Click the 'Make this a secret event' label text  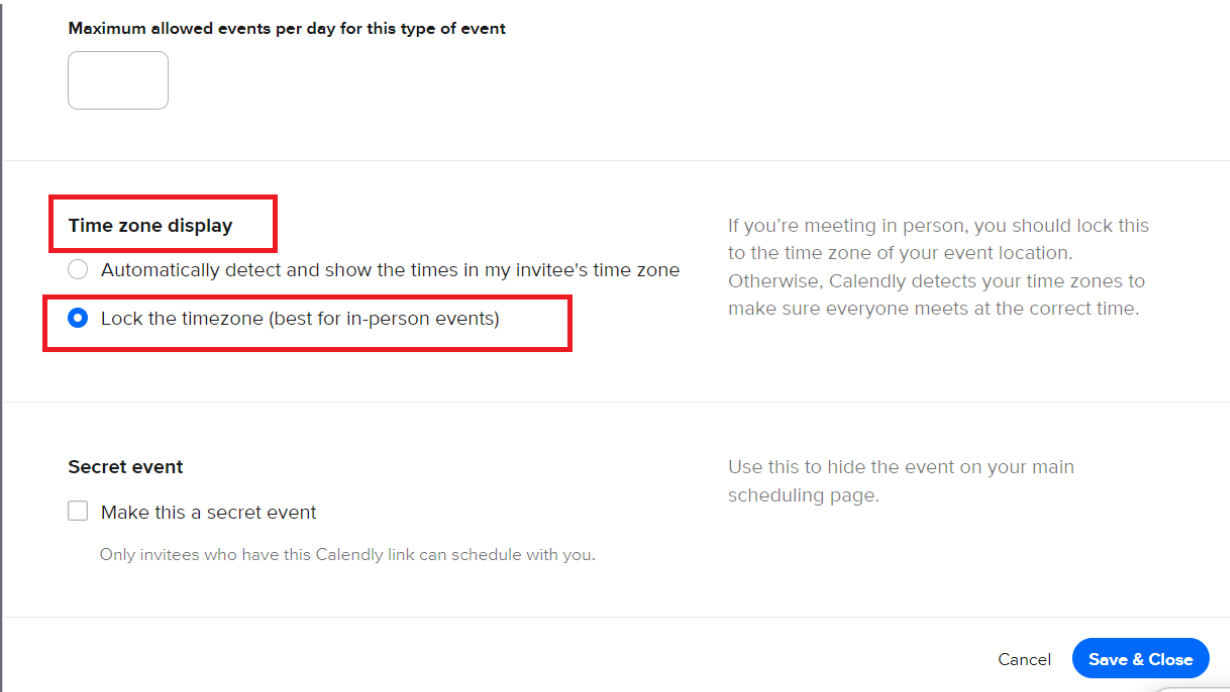208,513
